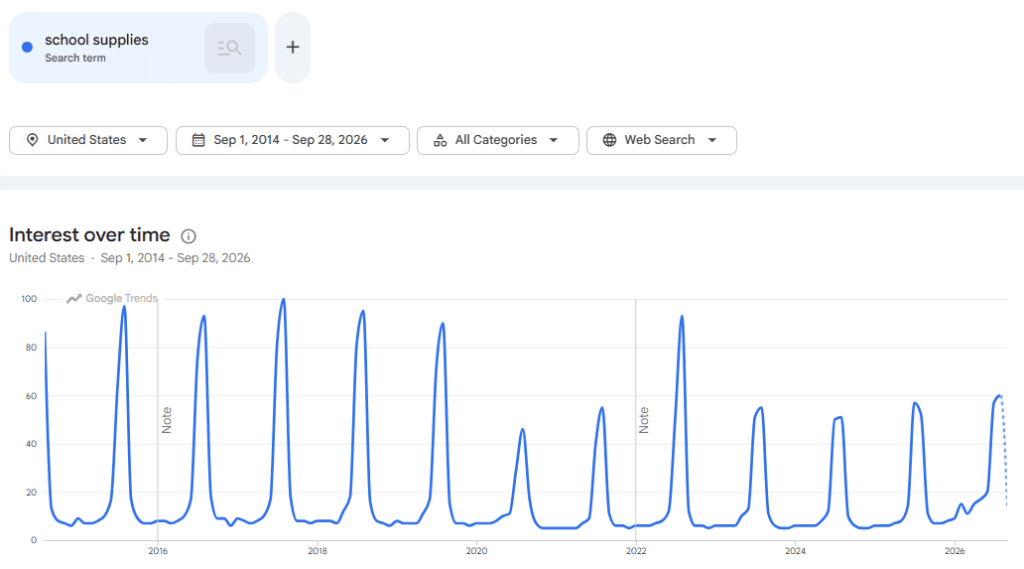Image resolution: width=1024 pixels, height=569 pixels.
Task: Click the arrow next to Sep 28, 2026
Action: point(385,140)
